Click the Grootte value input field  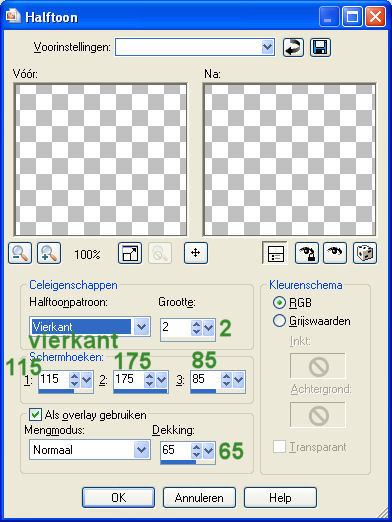(176, 327)
